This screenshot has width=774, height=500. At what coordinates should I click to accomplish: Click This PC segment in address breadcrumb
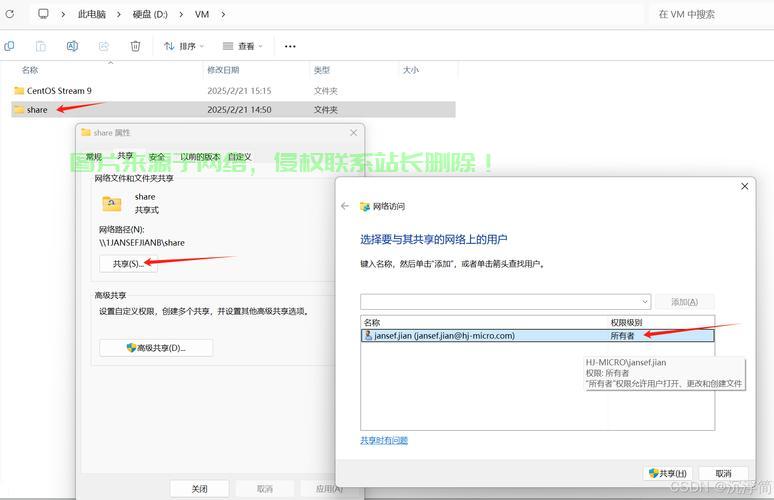92,14
